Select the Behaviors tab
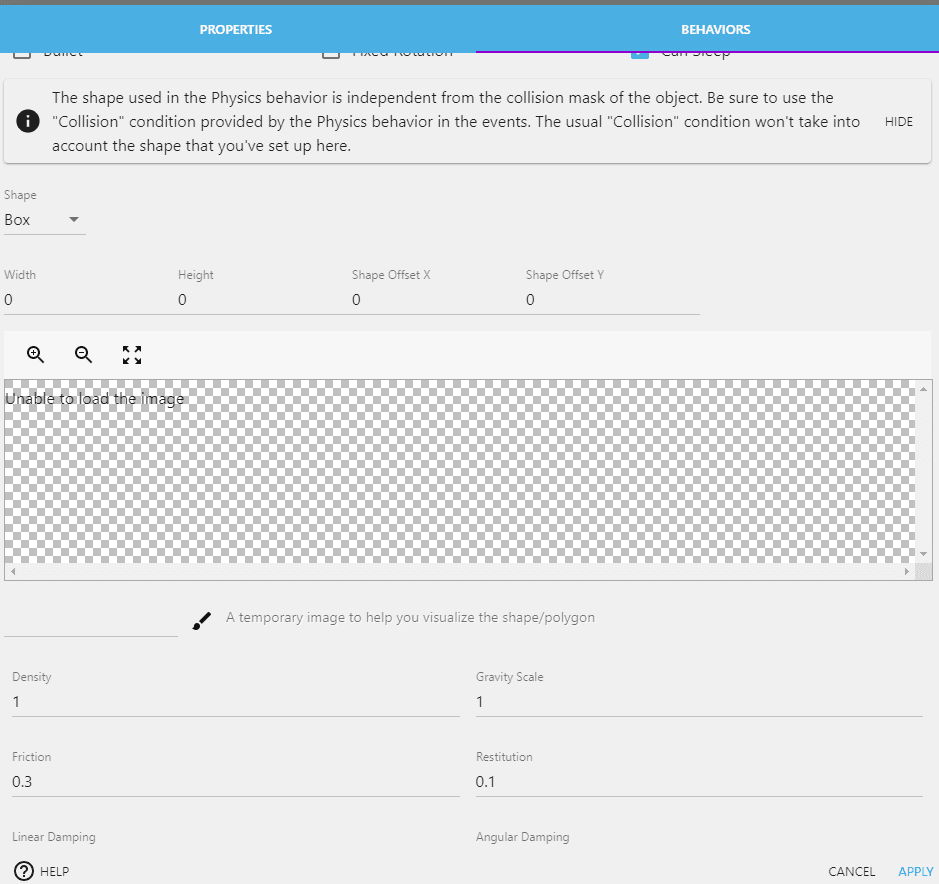 (x=715, y=30)
